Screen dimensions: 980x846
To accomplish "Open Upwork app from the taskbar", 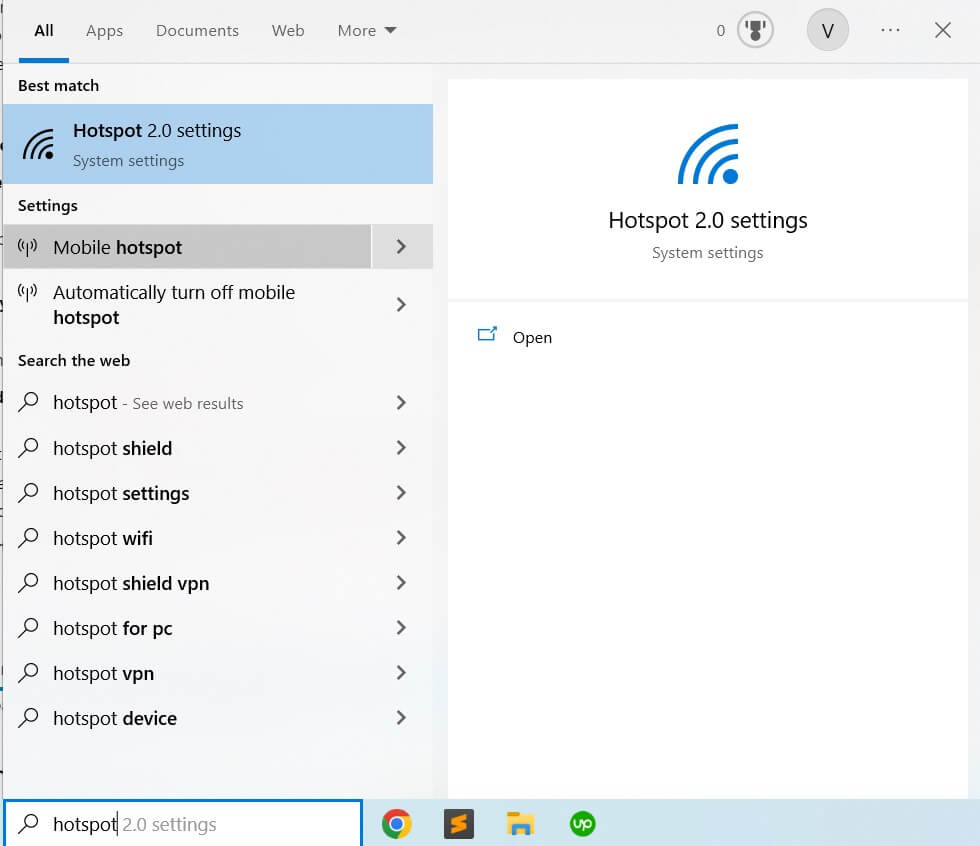I will coord(582,824).
